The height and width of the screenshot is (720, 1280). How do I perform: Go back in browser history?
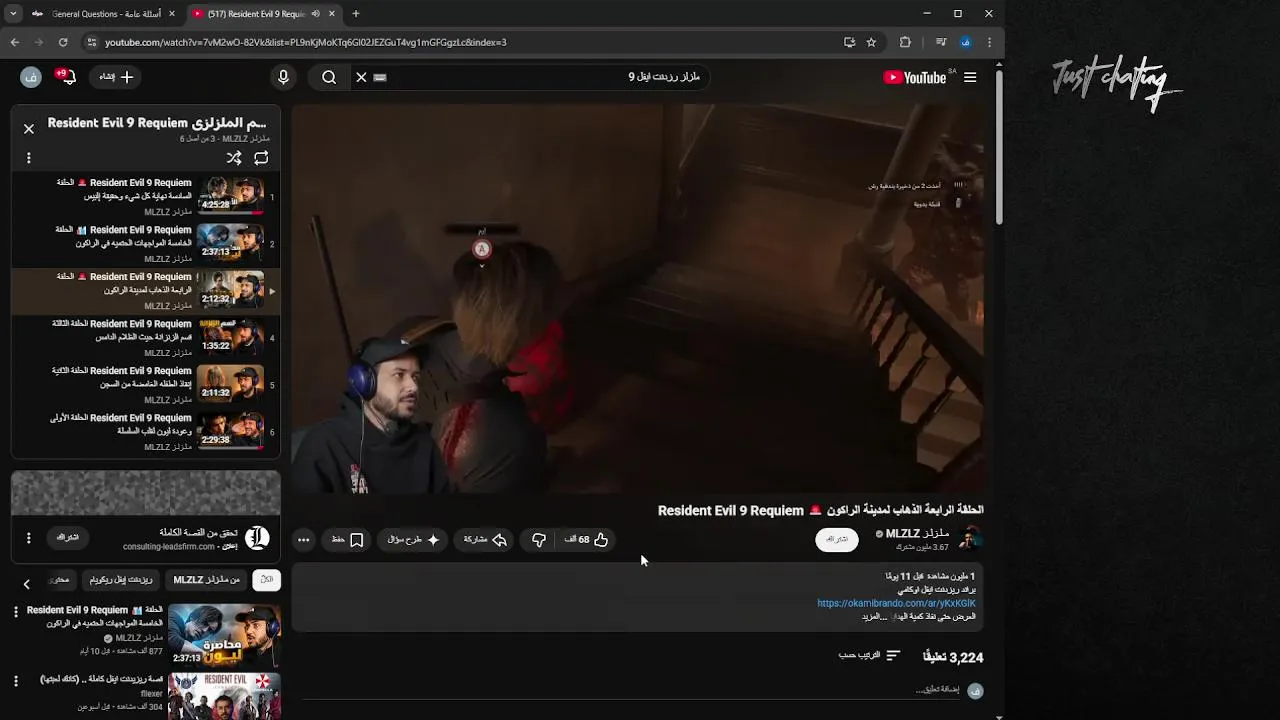15,42
